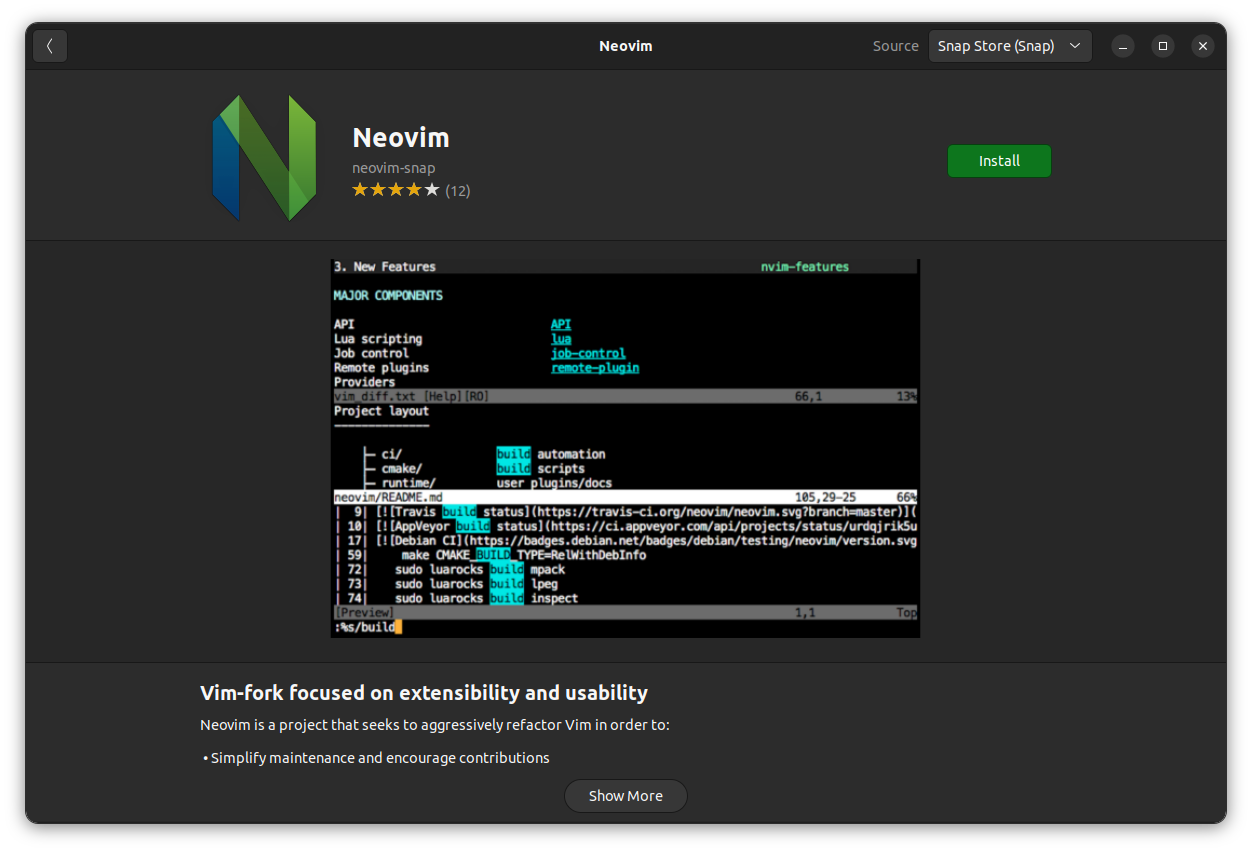1252x852 pixels.
Task: Click the fourth star of the rating
Action: point(415,189)
